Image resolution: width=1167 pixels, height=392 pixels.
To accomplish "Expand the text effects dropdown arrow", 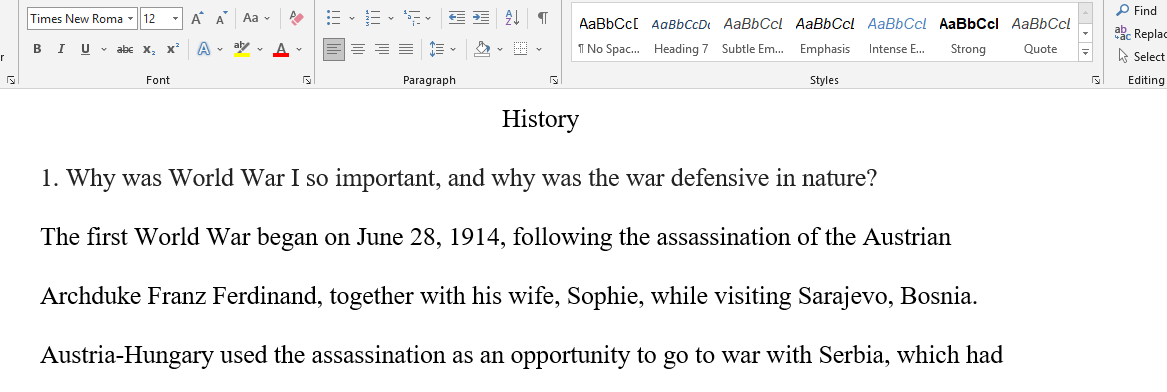I will pos(220,49).
